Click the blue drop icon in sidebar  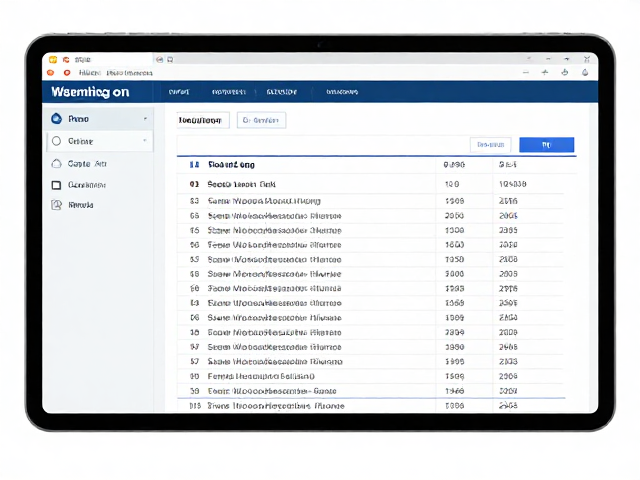point(56,119)
